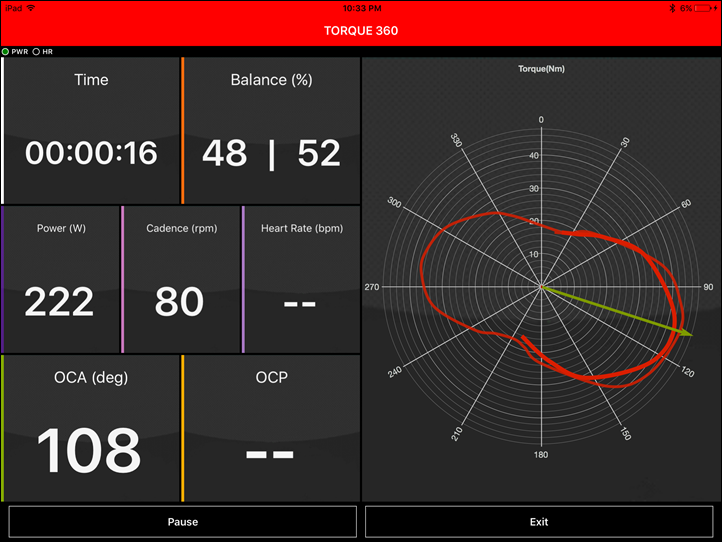The width and height of the screenshot is (722, 542).
Task: Click the 120 degree axis label
Action: [x=688, y=372]
